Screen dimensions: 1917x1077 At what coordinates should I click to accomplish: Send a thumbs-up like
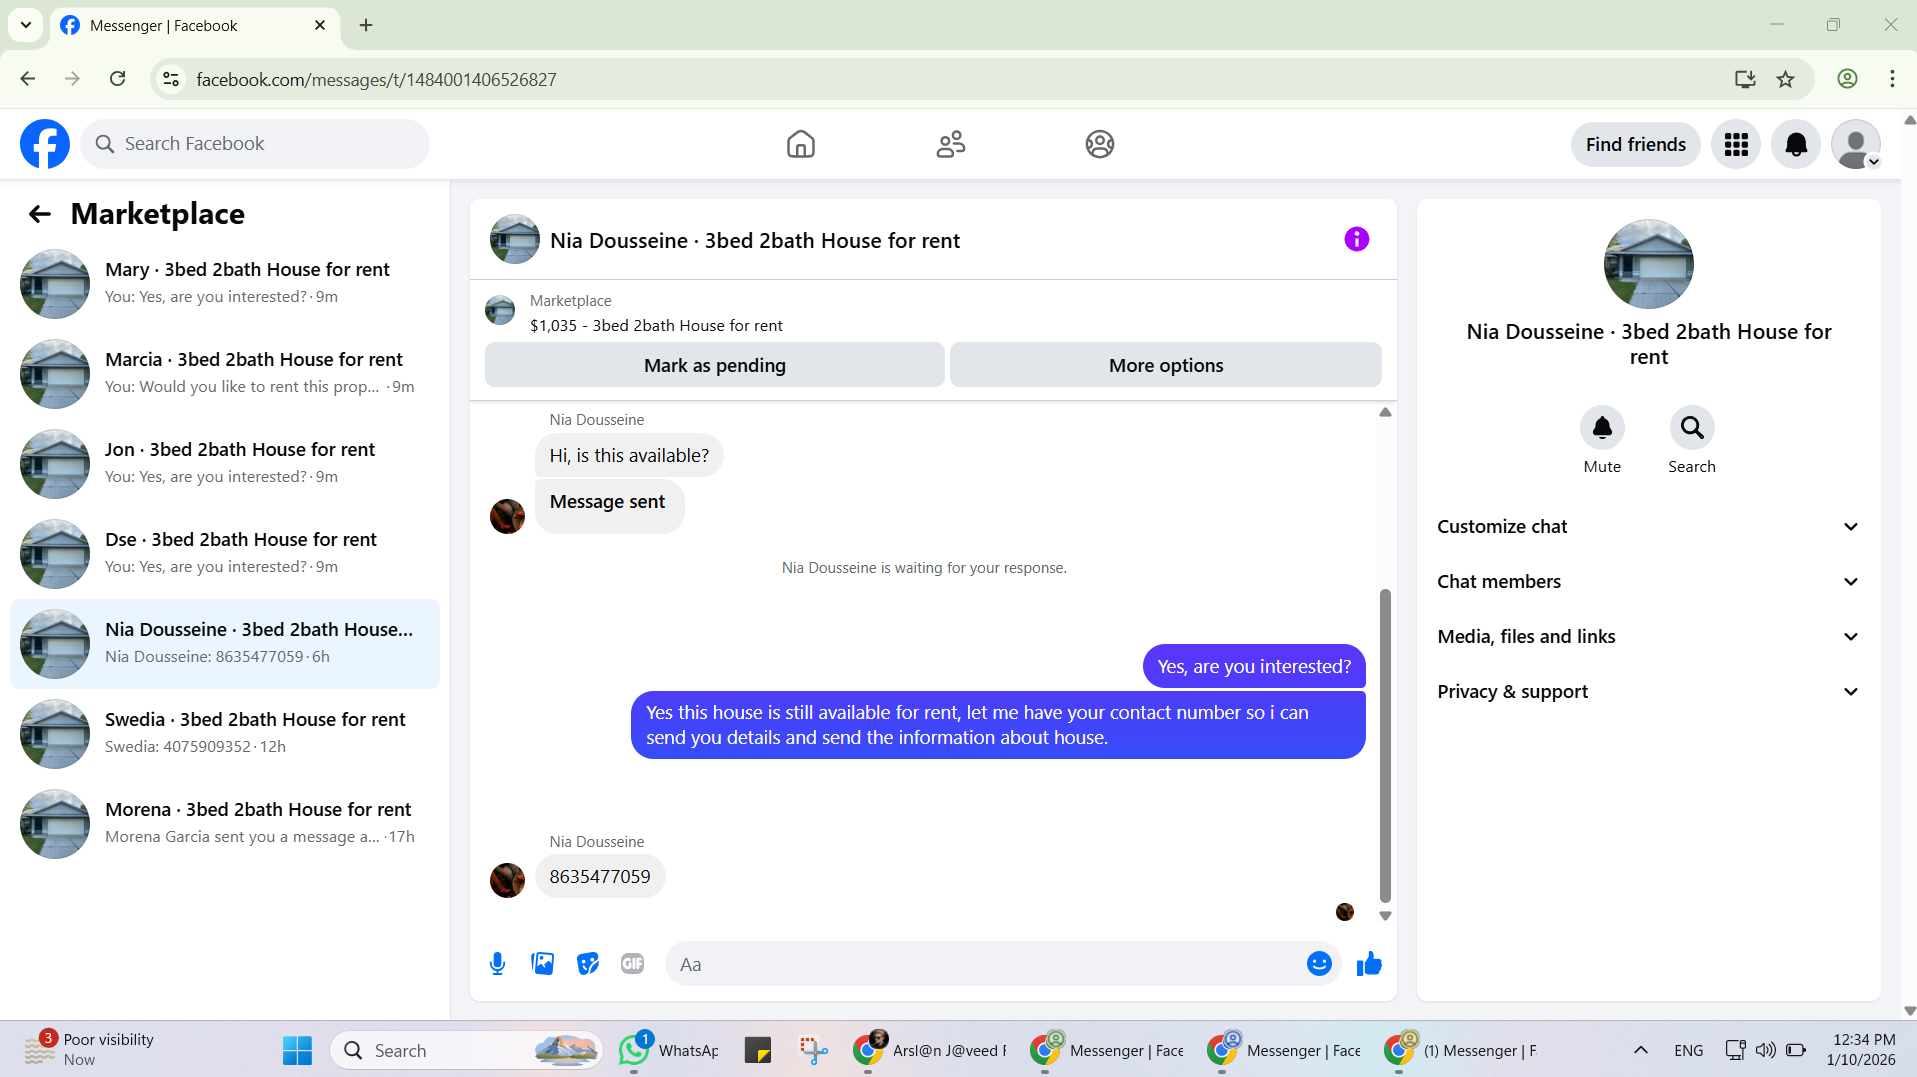1369,964
